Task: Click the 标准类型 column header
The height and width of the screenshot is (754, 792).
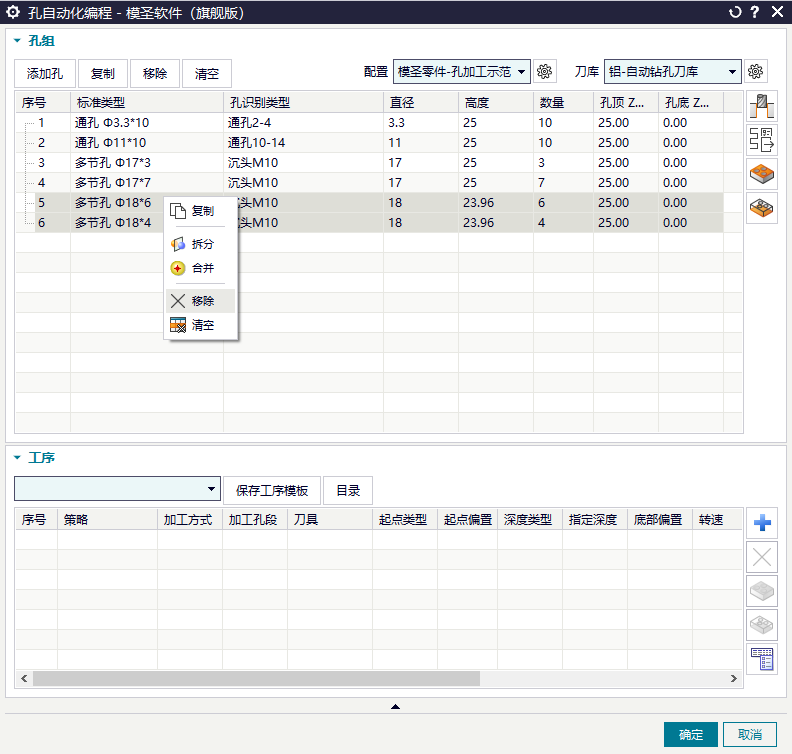Action: 147,103
